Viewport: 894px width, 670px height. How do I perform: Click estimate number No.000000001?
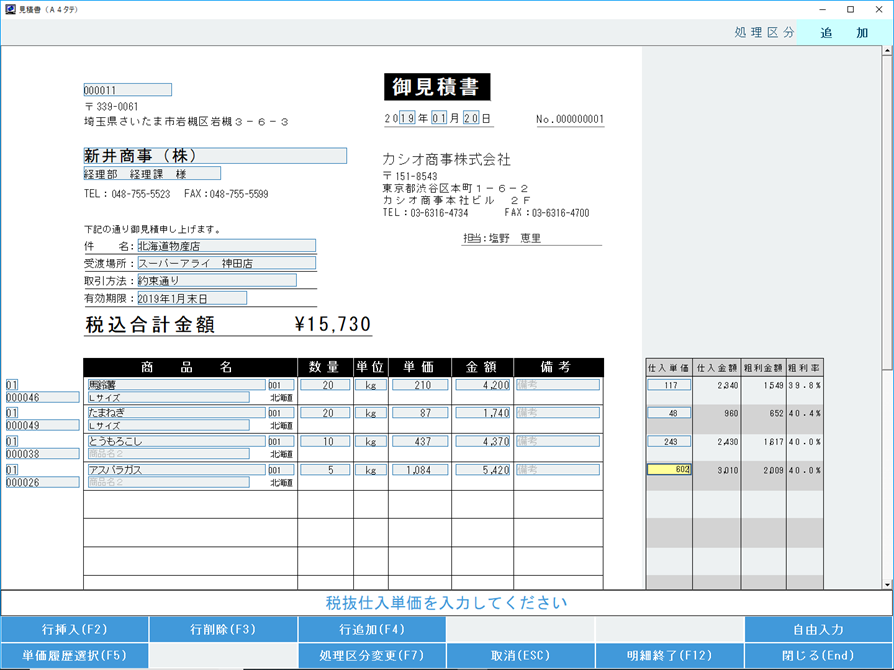pos(570,119)
